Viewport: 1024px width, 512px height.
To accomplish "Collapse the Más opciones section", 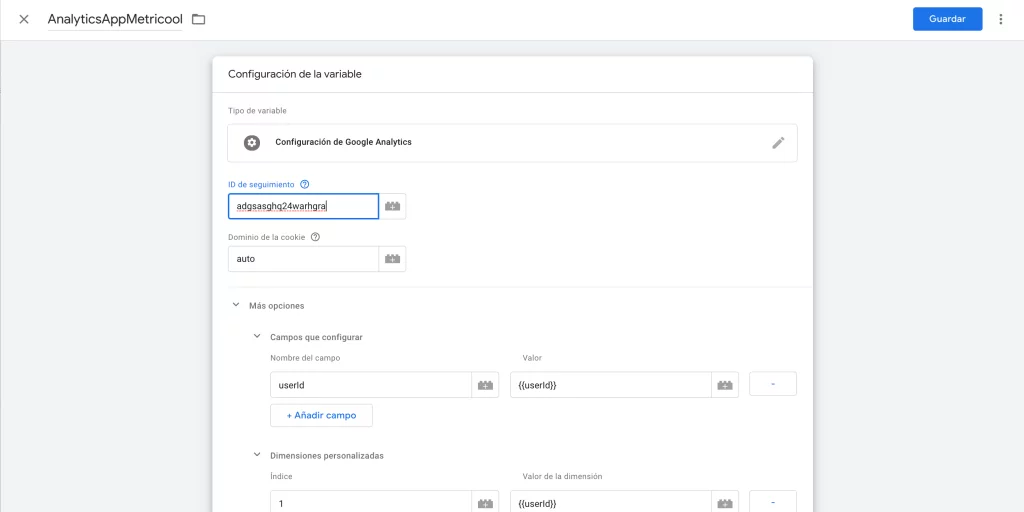I will tap(236, 305).
